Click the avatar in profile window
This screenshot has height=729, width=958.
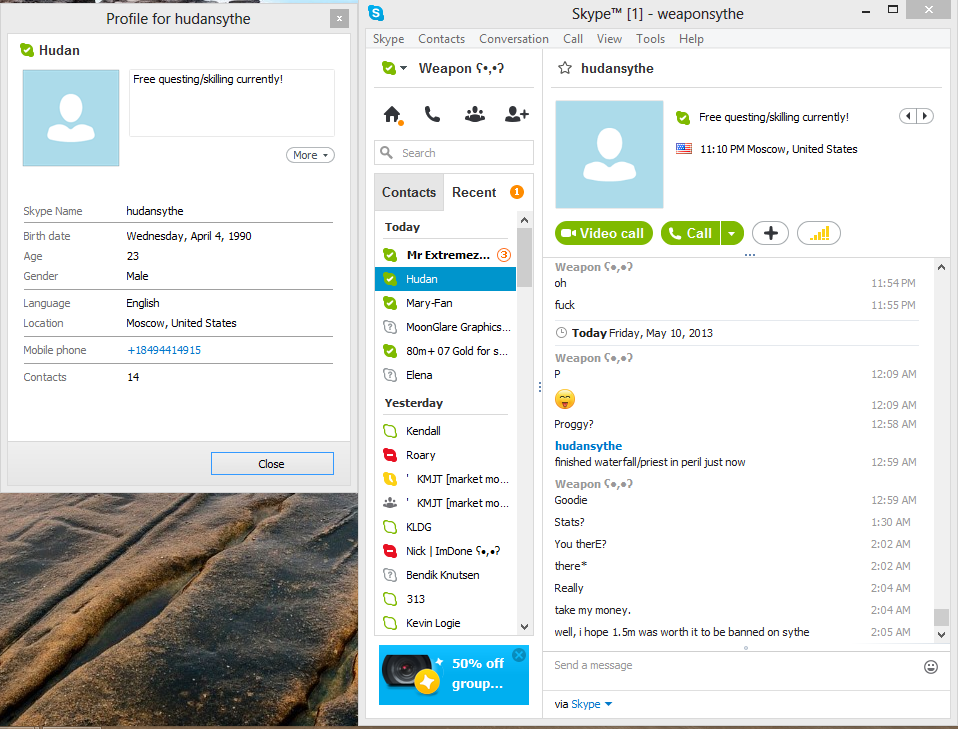pyautogui.click(x=71, y=118)
